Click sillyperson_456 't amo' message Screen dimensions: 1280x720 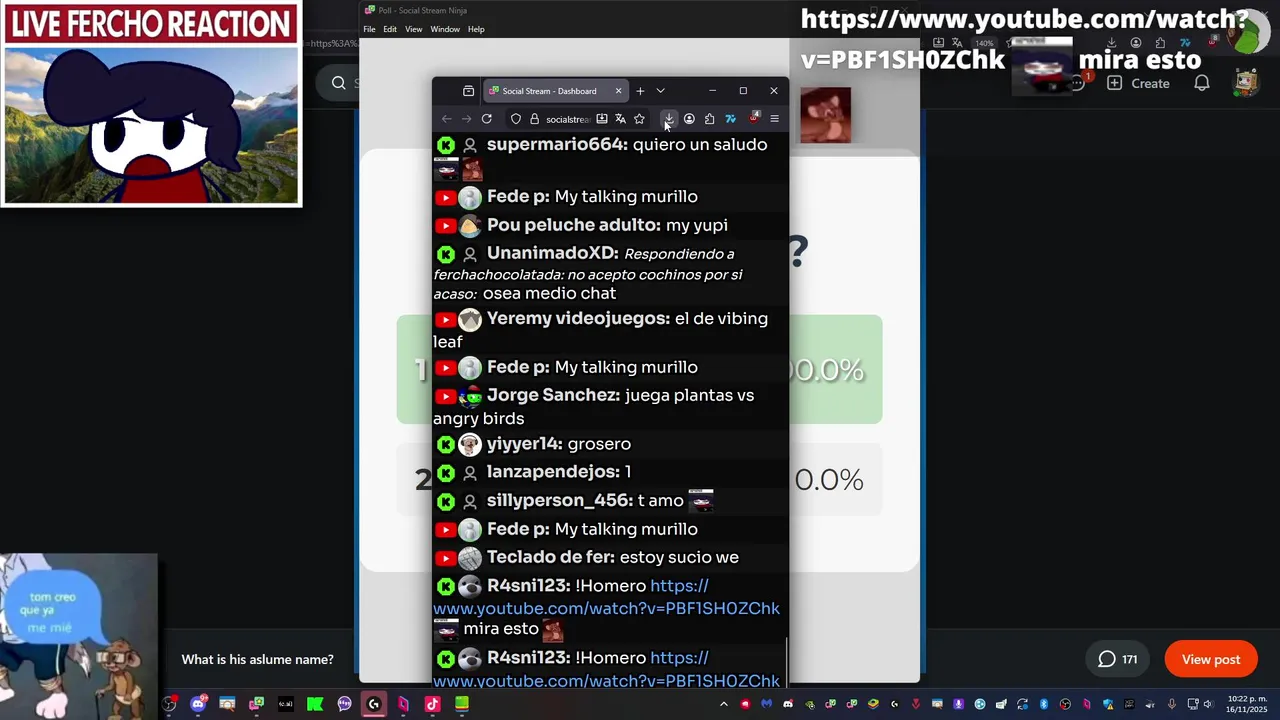pyautogui.click(x=610, y=501)
